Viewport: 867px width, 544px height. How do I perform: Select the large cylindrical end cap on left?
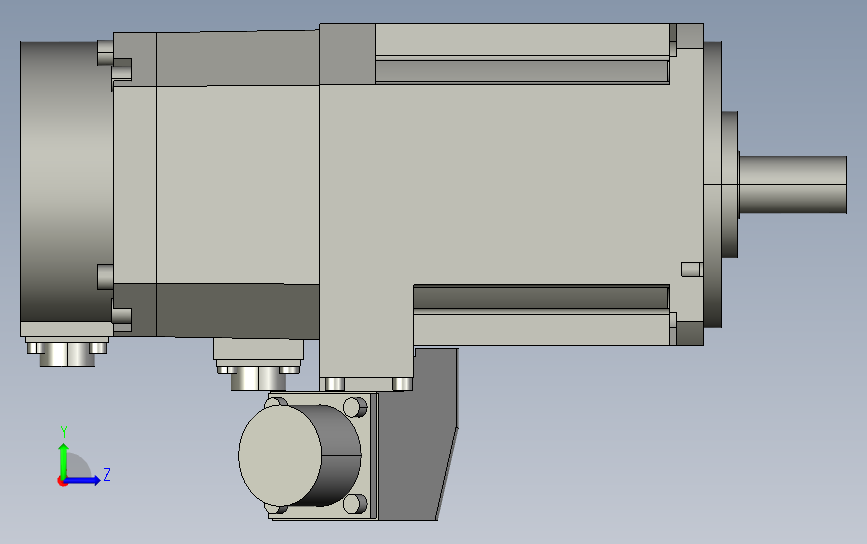(66, 181)
